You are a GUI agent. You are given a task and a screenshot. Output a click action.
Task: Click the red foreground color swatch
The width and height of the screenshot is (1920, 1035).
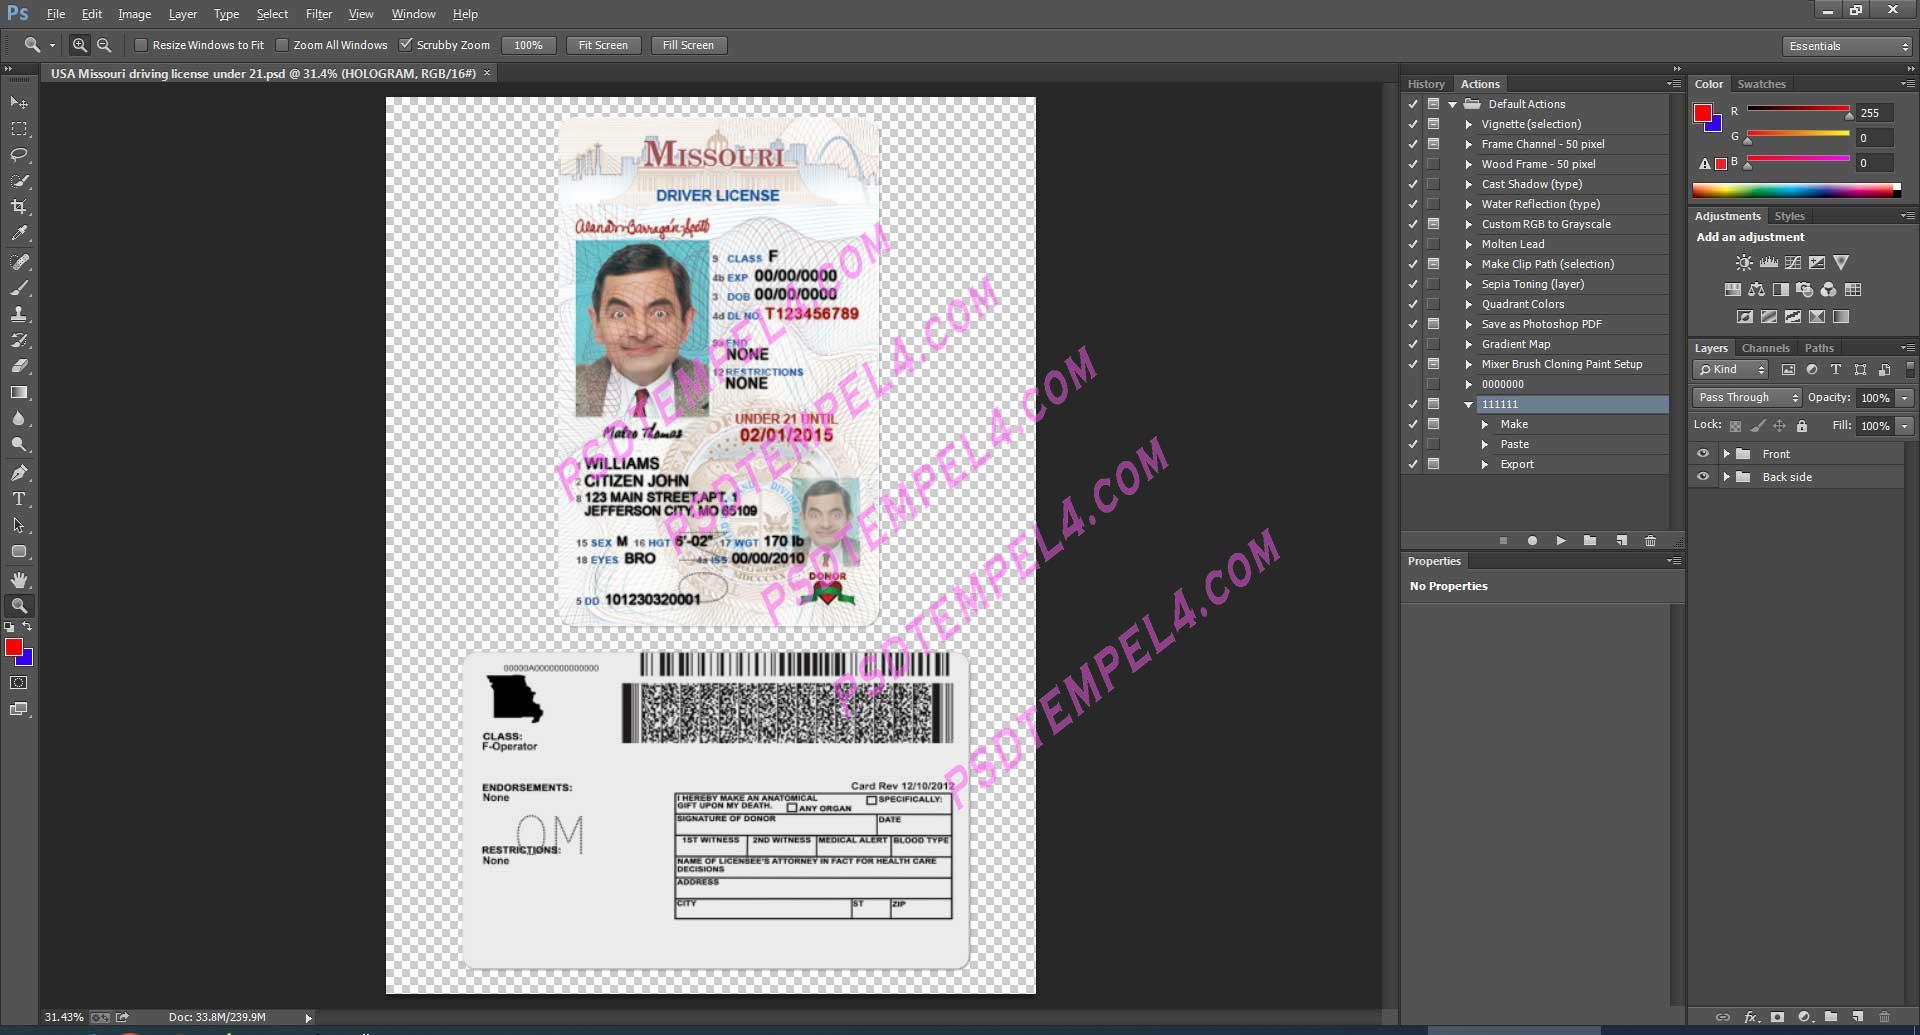pyautogui.click(x=14, y=649)
